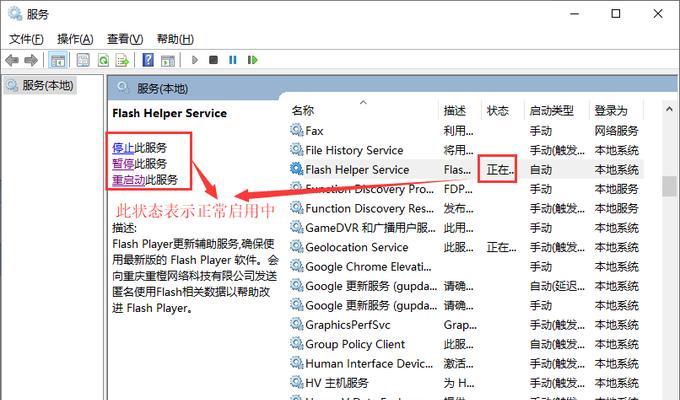Image resolution: width=680 pixels, height=400 pixels.
Task: Click the Human Interface Devic... service name
Action: pos(369,364)
